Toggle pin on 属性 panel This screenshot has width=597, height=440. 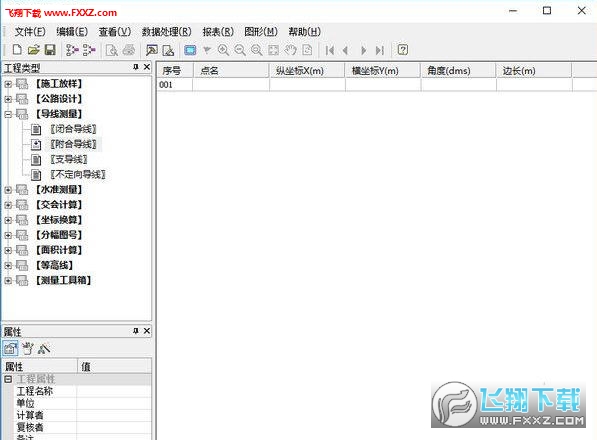point(136,331)
